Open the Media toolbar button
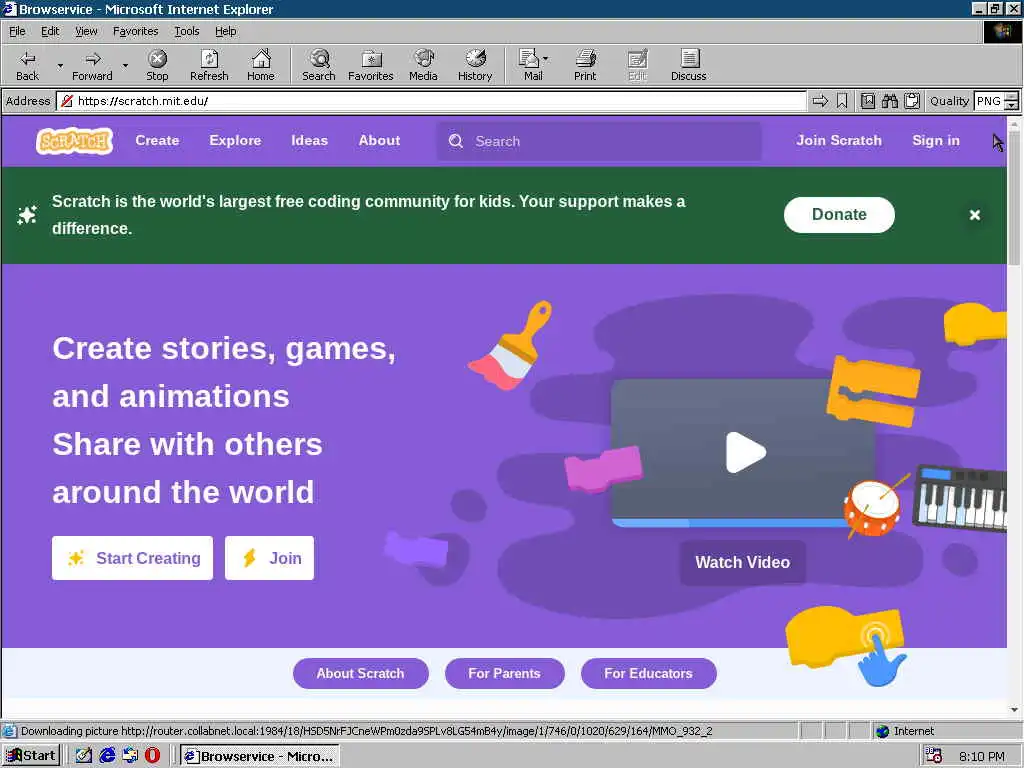 click(423, 65)
